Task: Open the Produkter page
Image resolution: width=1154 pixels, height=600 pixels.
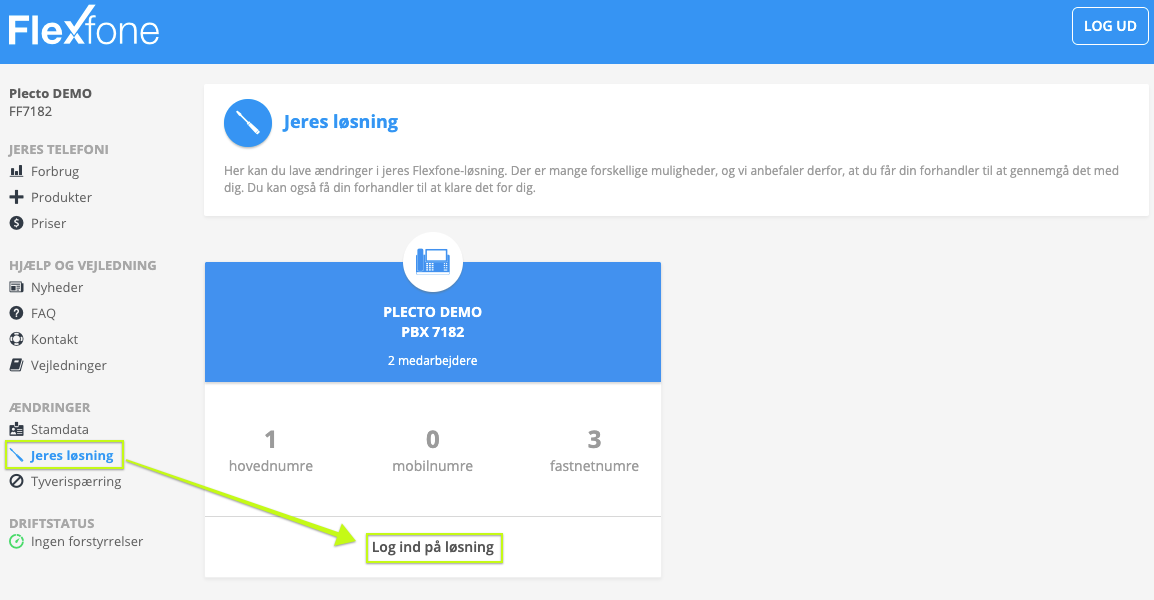Action: coord(61,197)
